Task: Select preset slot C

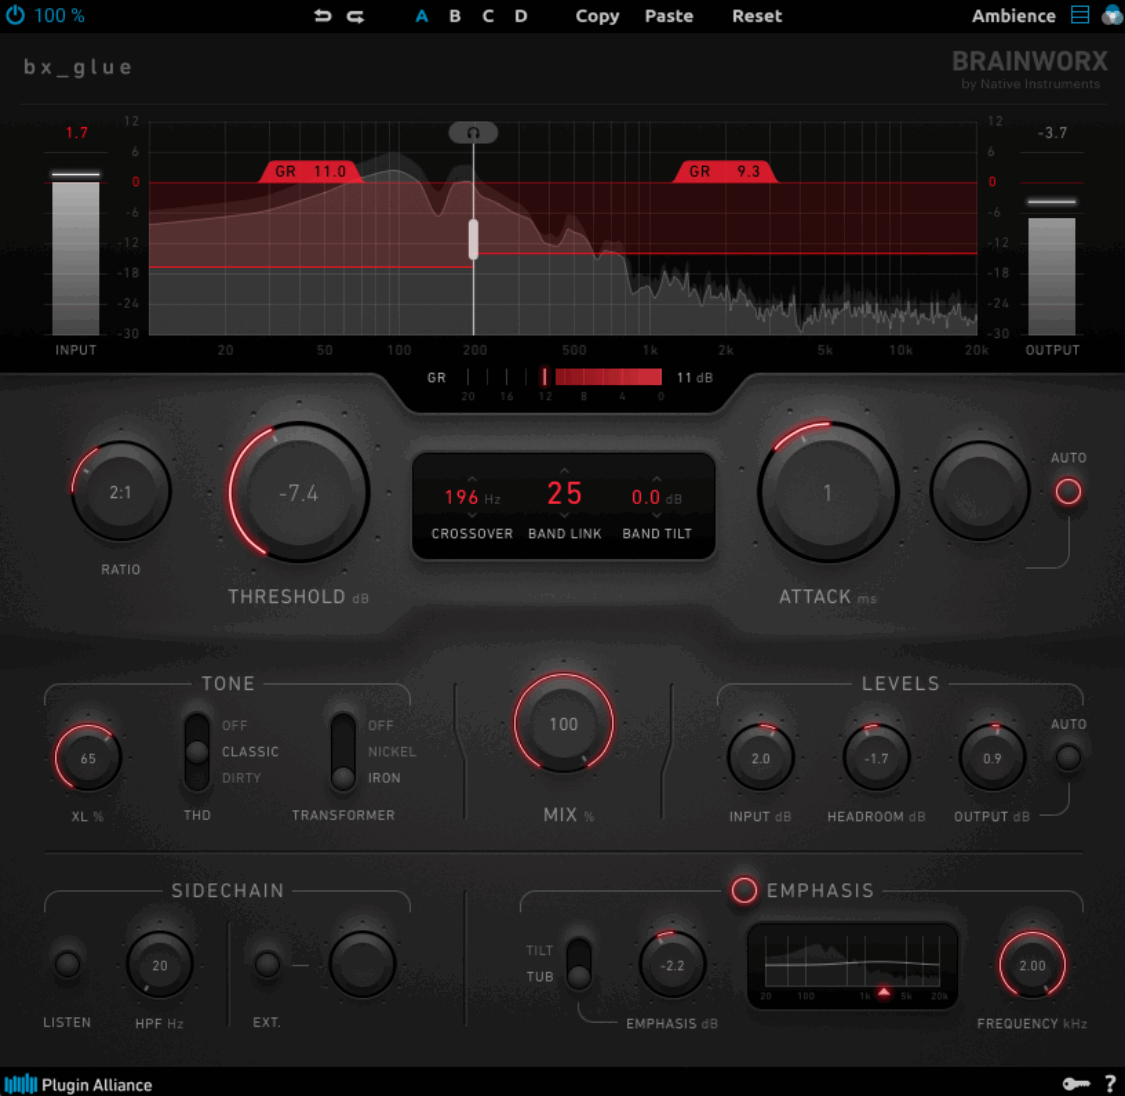Action: [x=487, y=16]
